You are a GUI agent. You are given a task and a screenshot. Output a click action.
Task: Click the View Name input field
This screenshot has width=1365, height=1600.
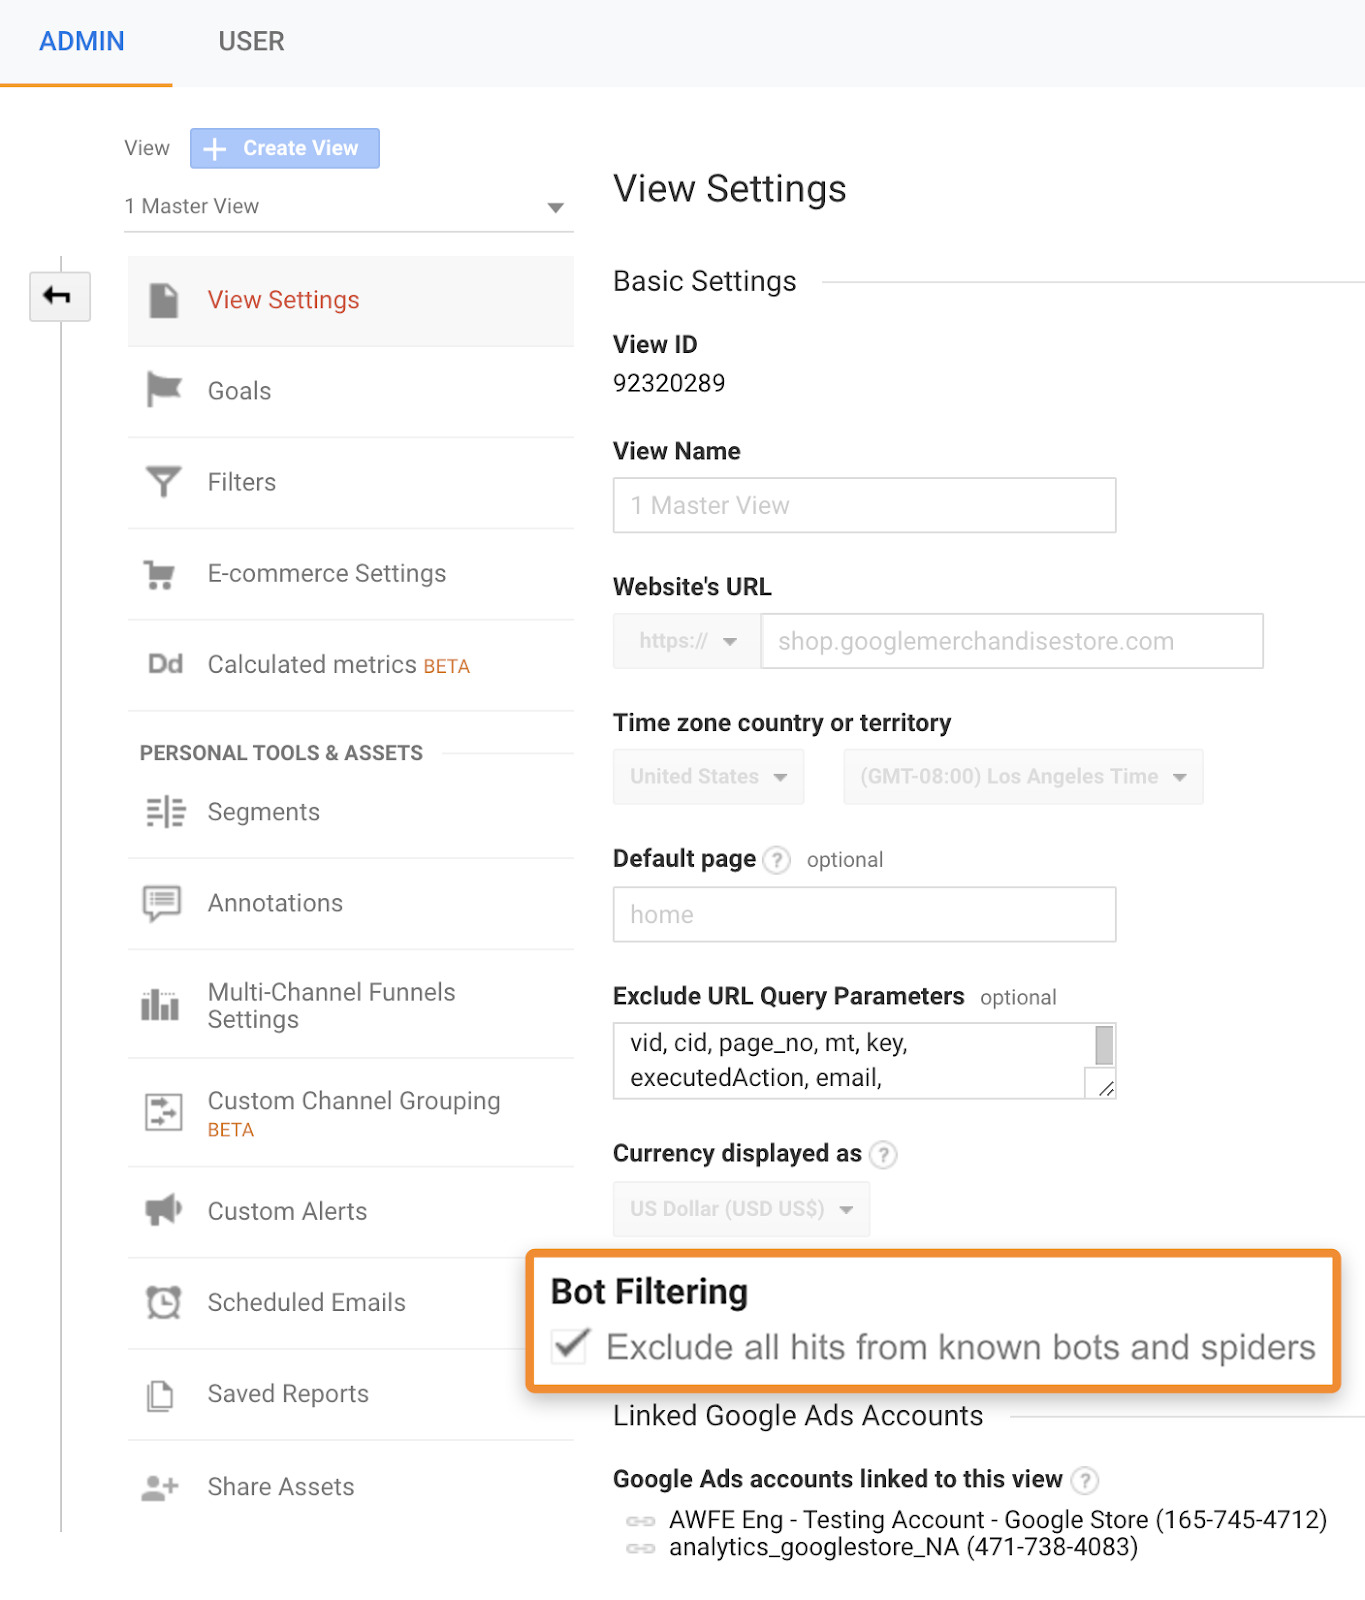point(864,506)
